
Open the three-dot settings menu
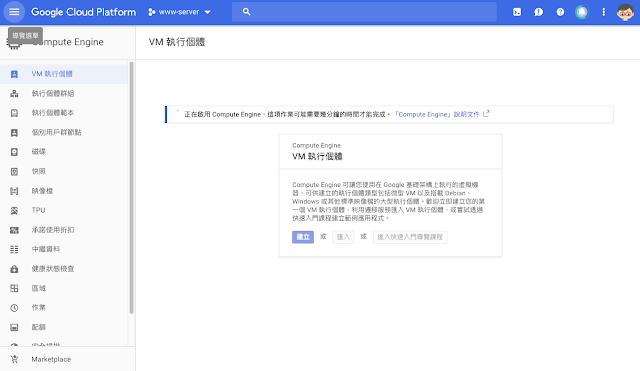[603, 12]
